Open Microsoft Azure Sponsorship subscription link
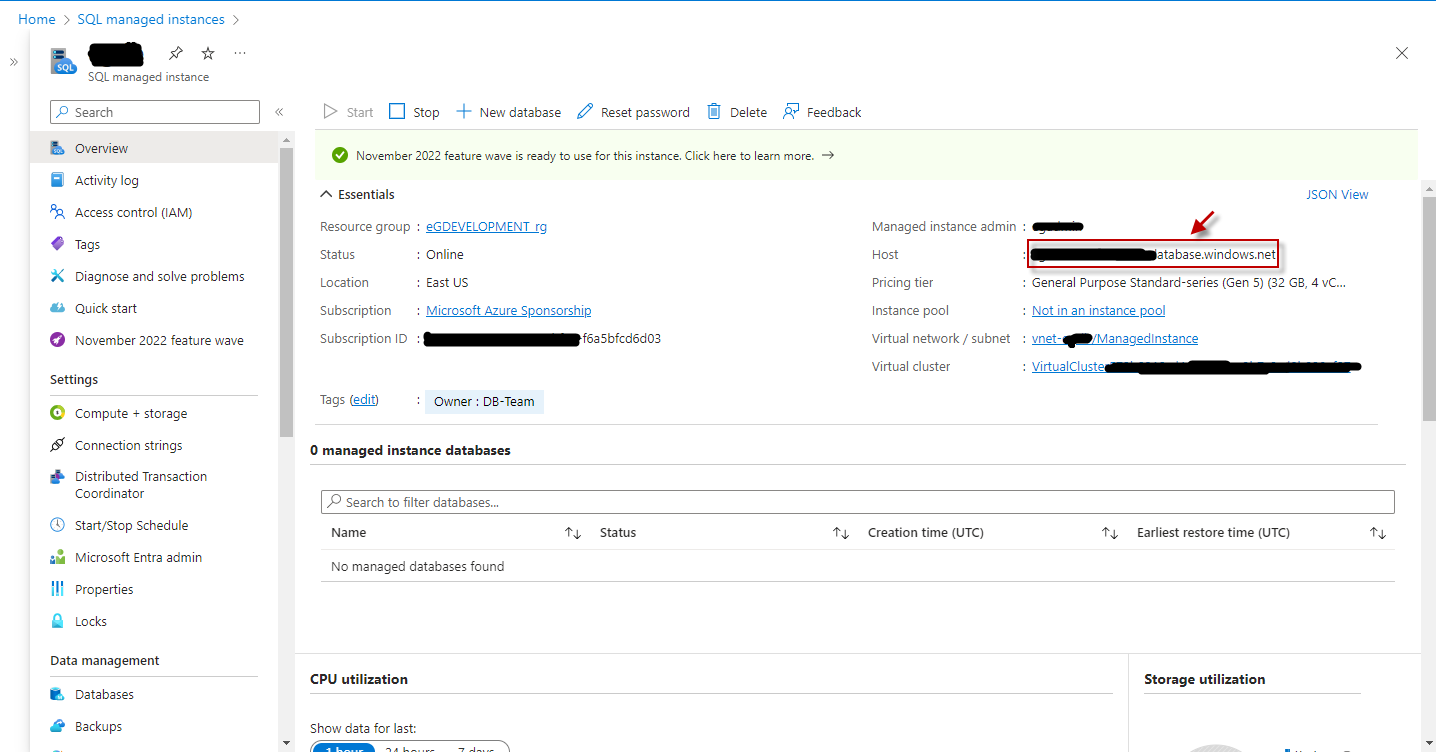 tap(508, 310)
